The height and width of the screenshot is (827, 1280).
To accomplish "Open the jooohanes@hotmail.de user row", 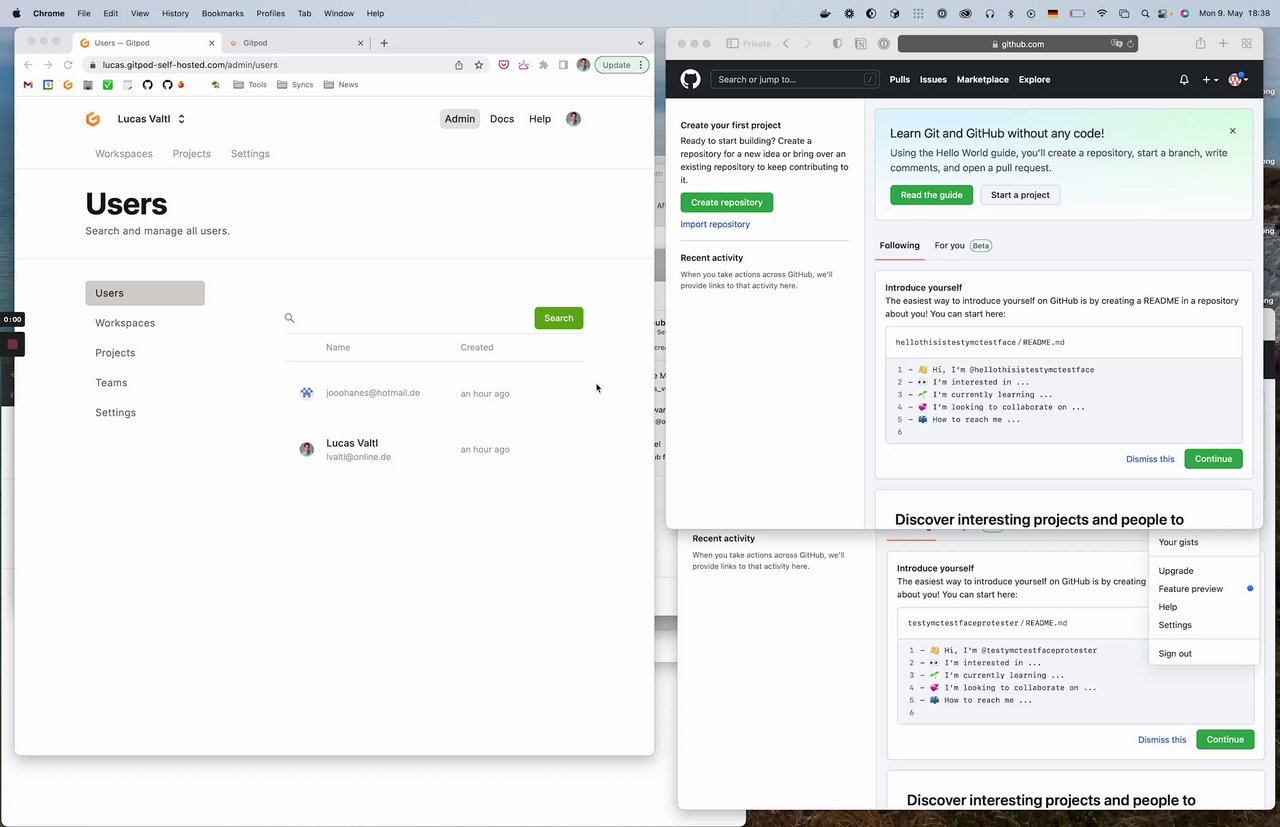I will click(434, 393).
